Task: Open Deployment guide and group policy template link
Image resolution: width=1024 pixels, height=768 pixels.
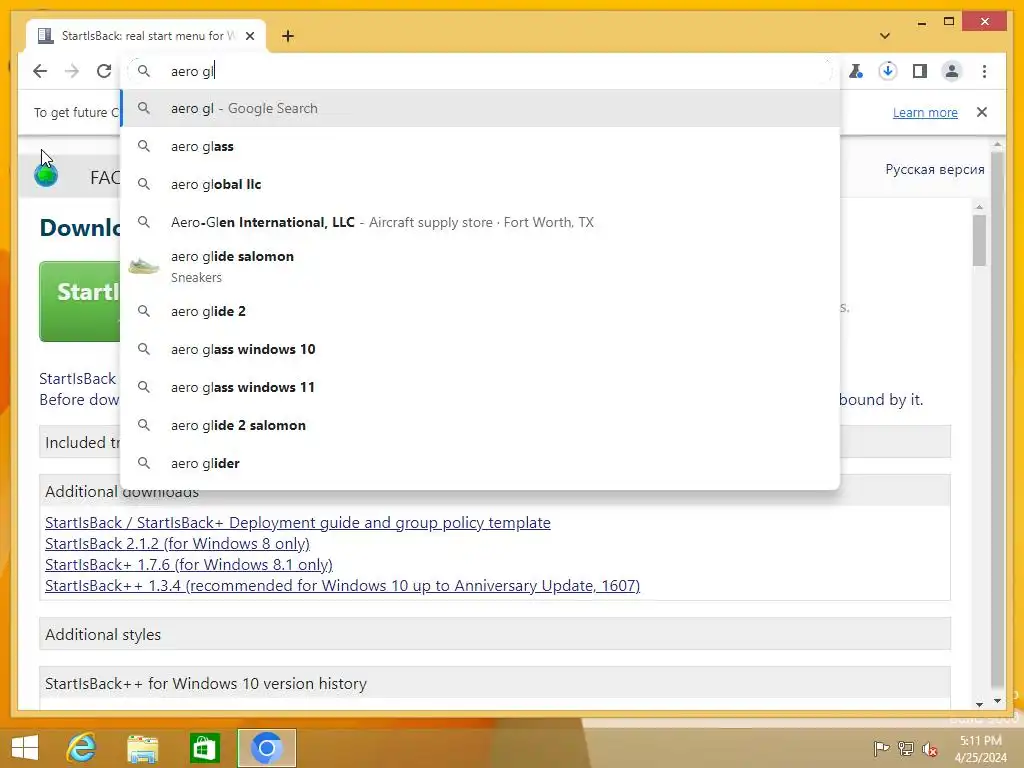Action: click(298, 522)
